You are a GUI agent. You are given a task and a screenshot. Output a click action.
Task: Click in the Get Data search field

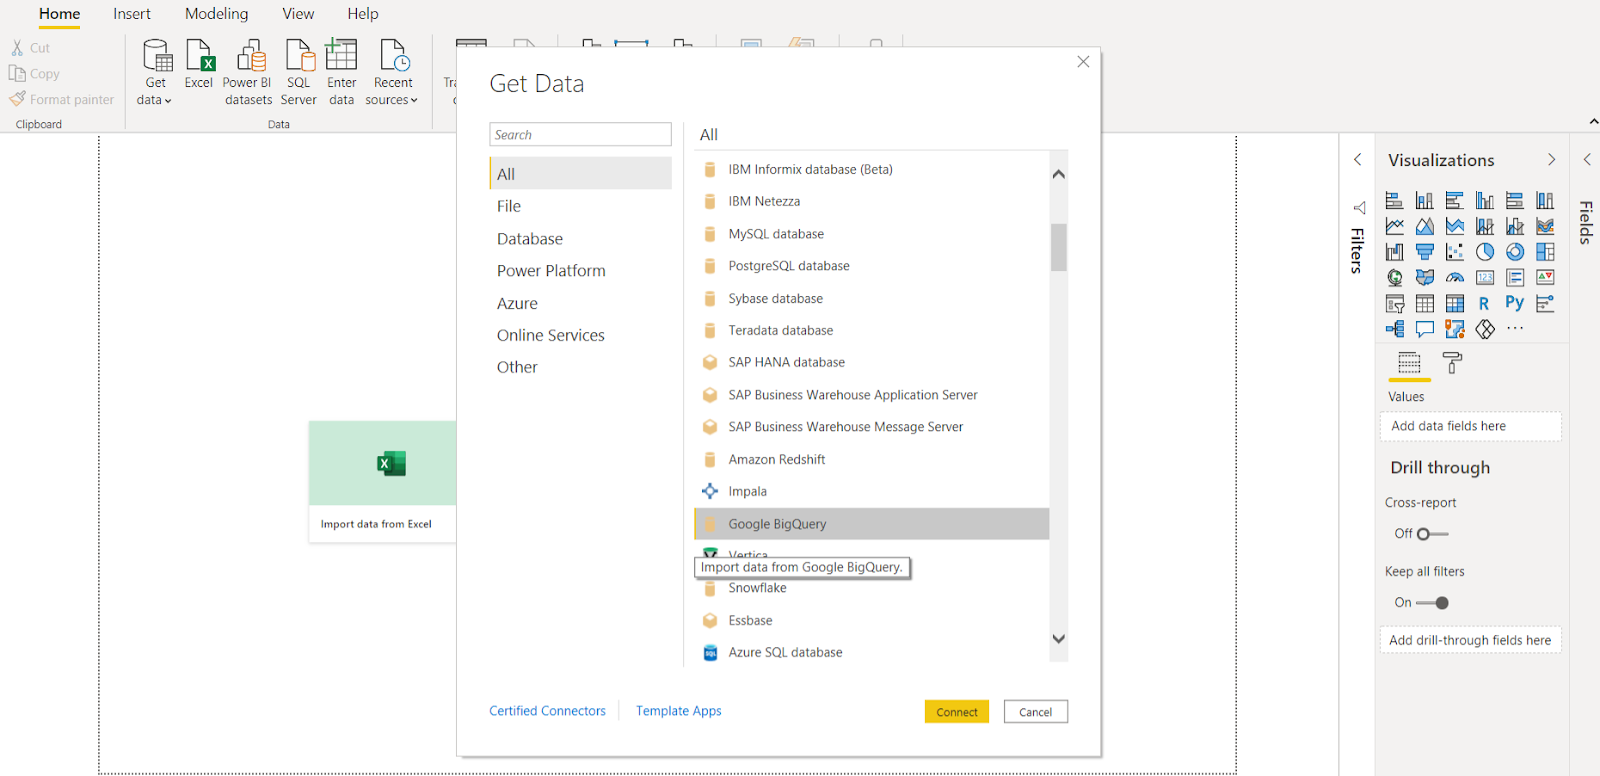(x=580, y=135)
